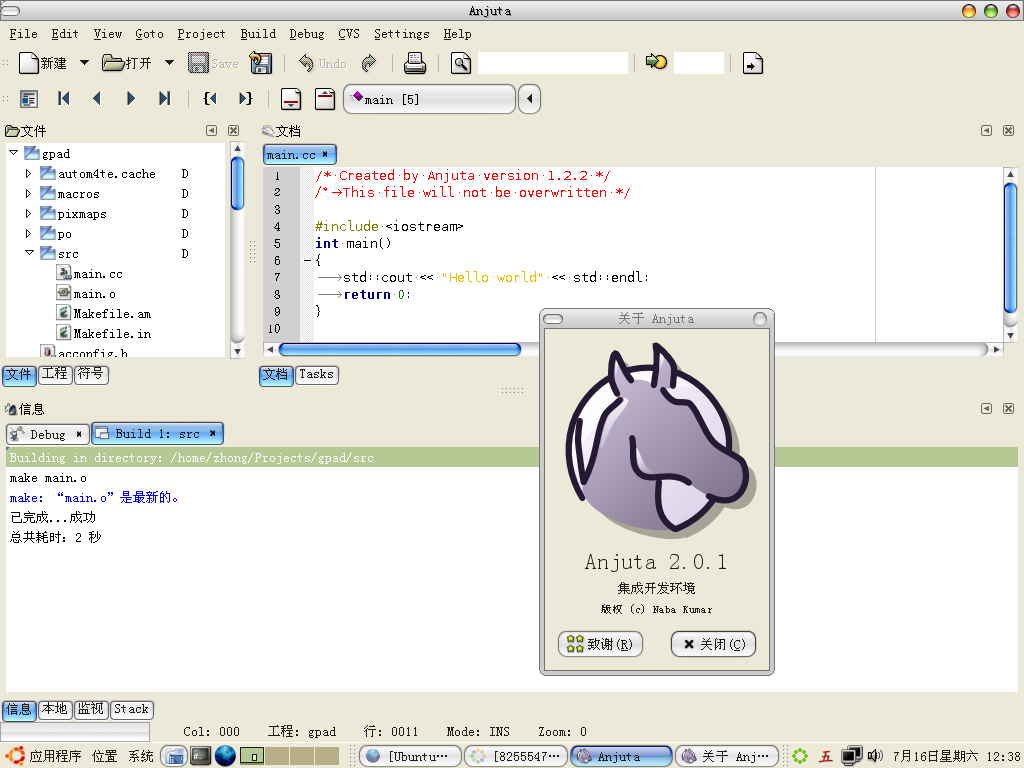Expand the autom4te.cache folder

(x=28, y=174)
